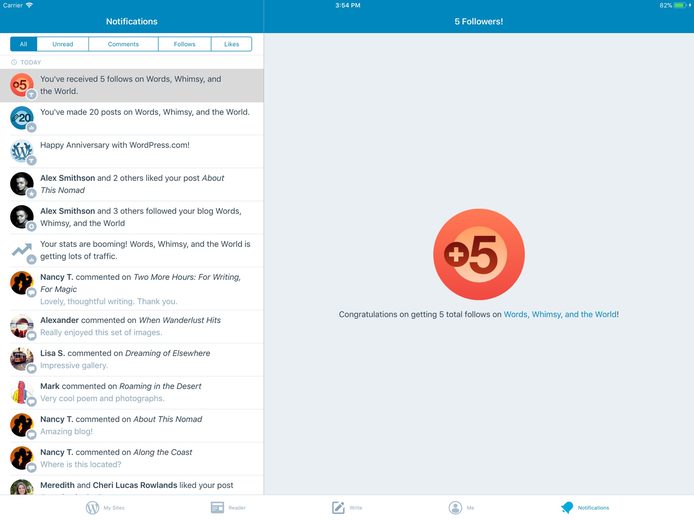Tap Nancy T. avatar on About This Nomad comment
This screenshot has width=694, height=520.
tap(22, 425)
